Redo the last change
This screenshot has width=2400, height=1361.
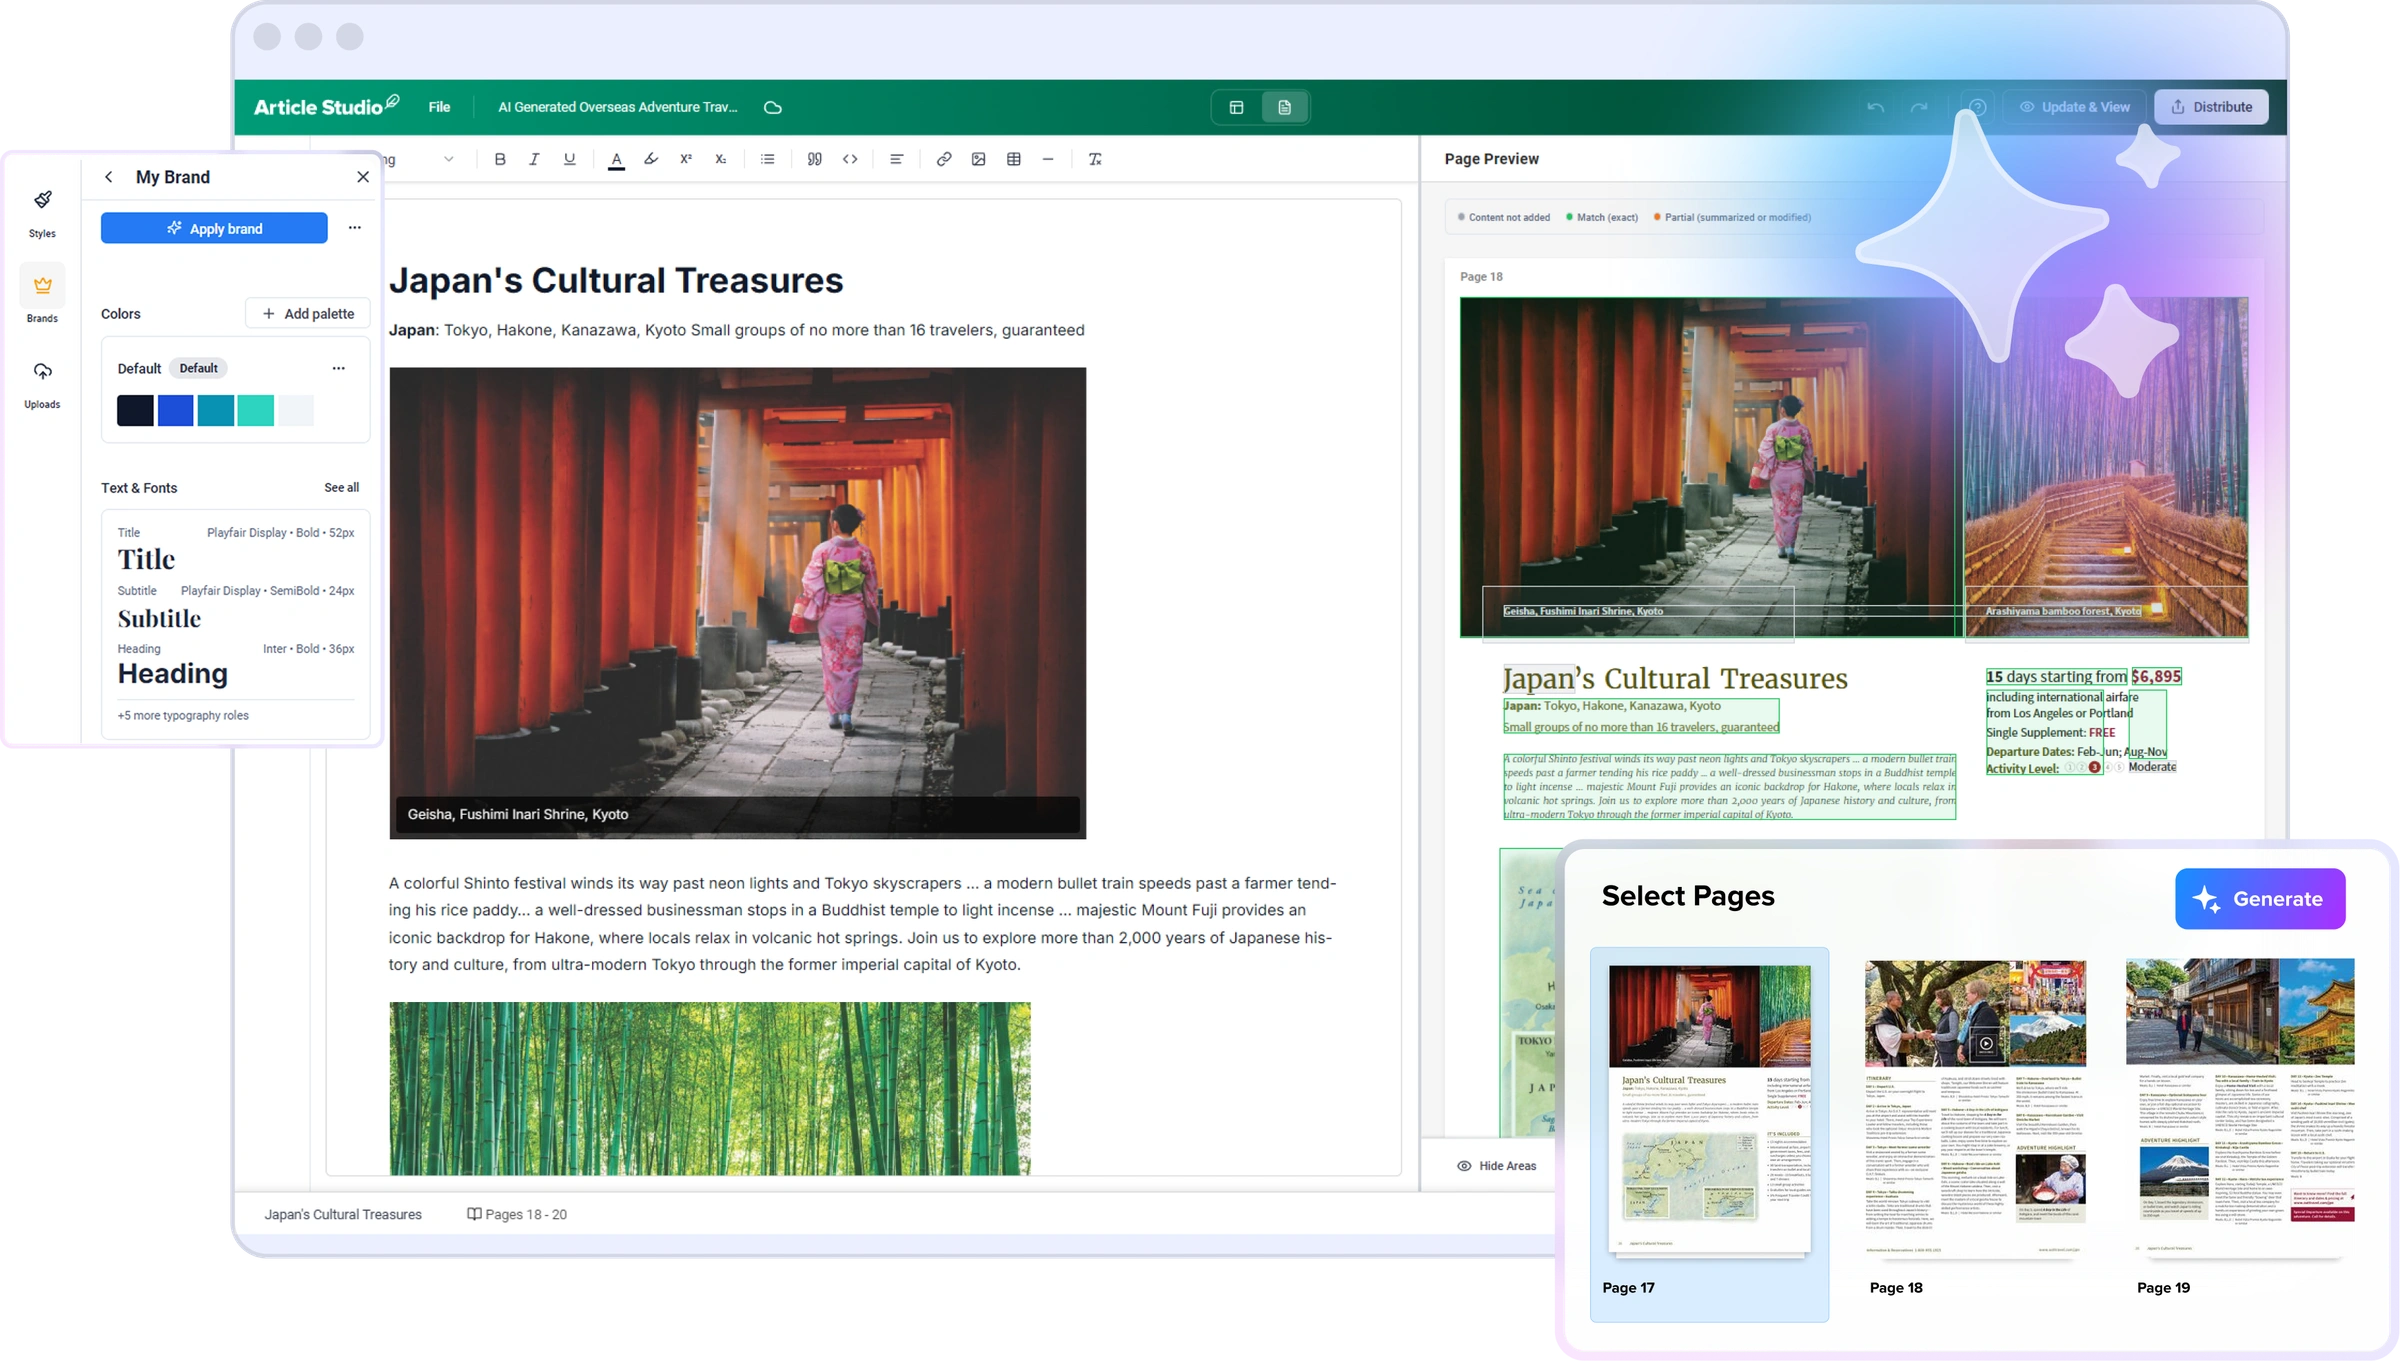[1919, 107]
